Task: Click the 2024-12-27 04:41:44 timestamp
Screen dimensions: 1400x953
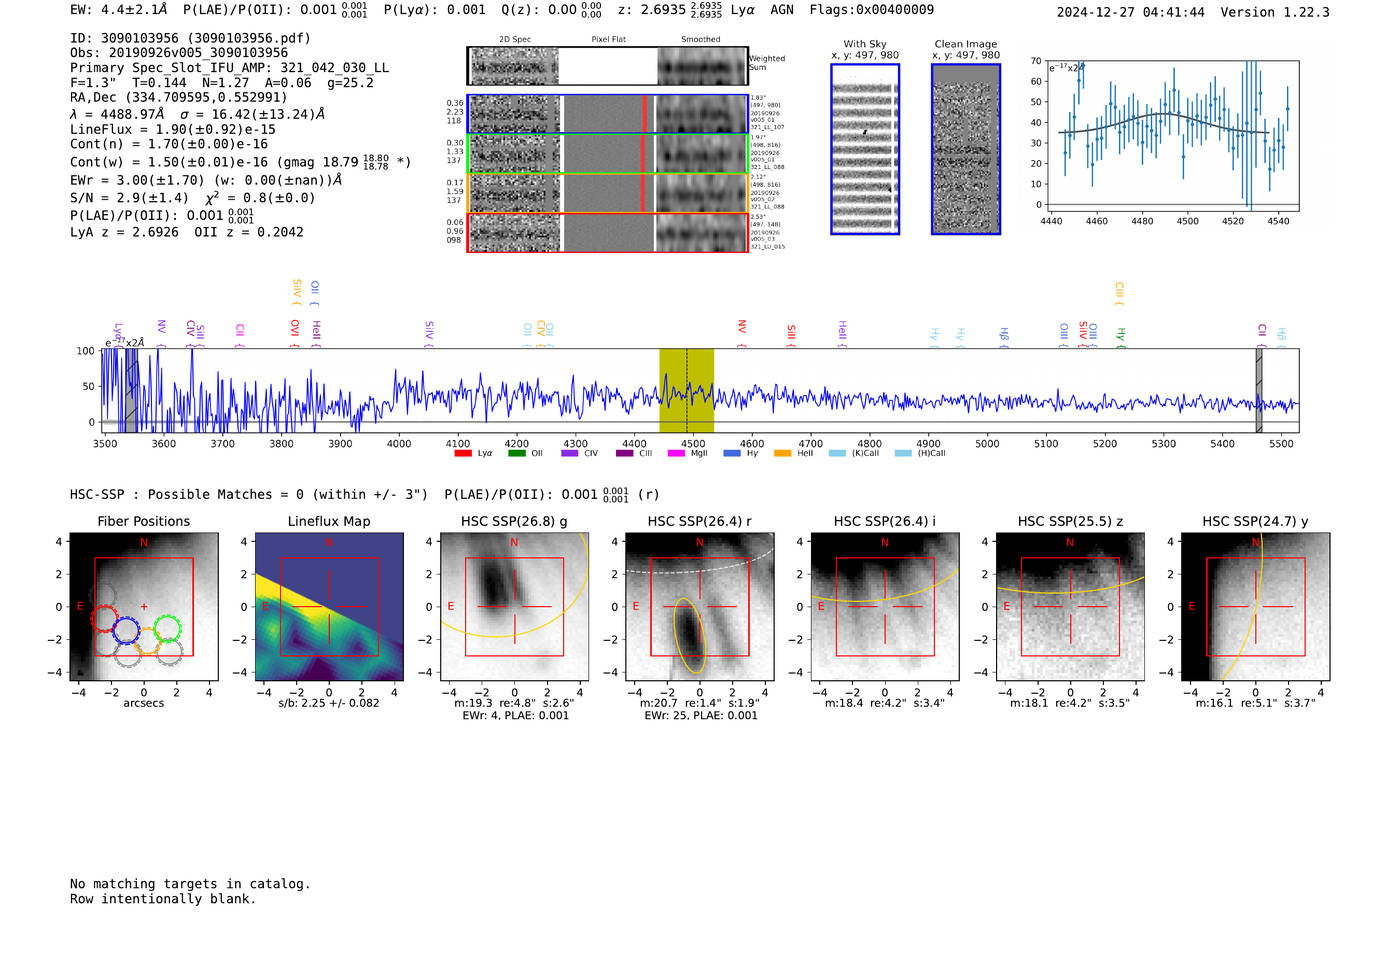Action: point(1130,12)
